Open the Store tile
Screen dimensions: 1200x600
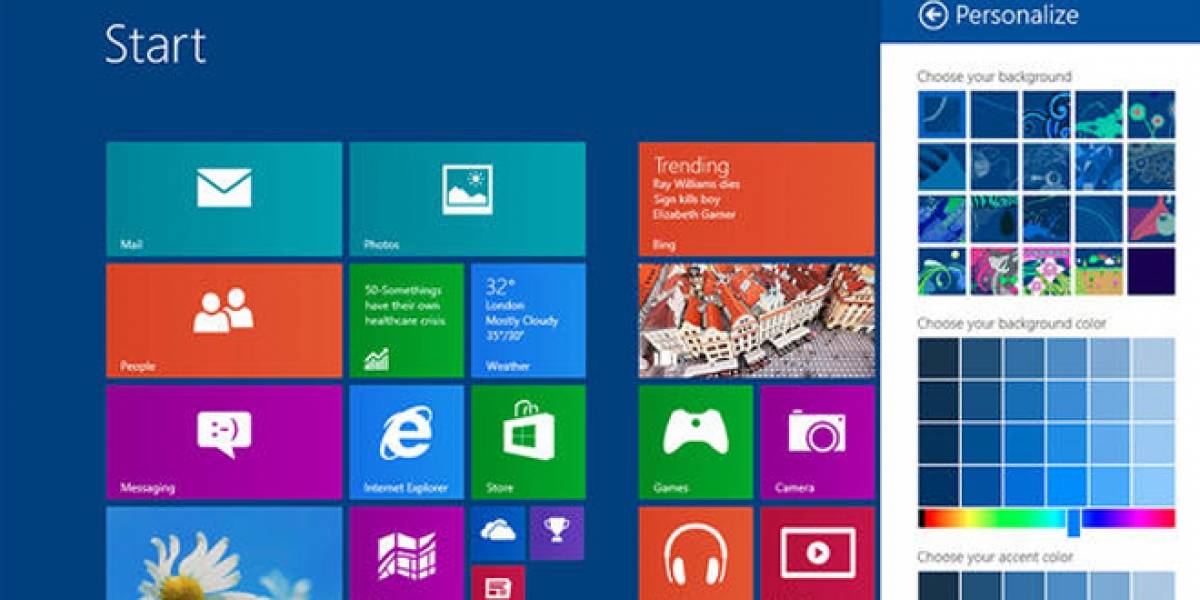tap(528, 443)
